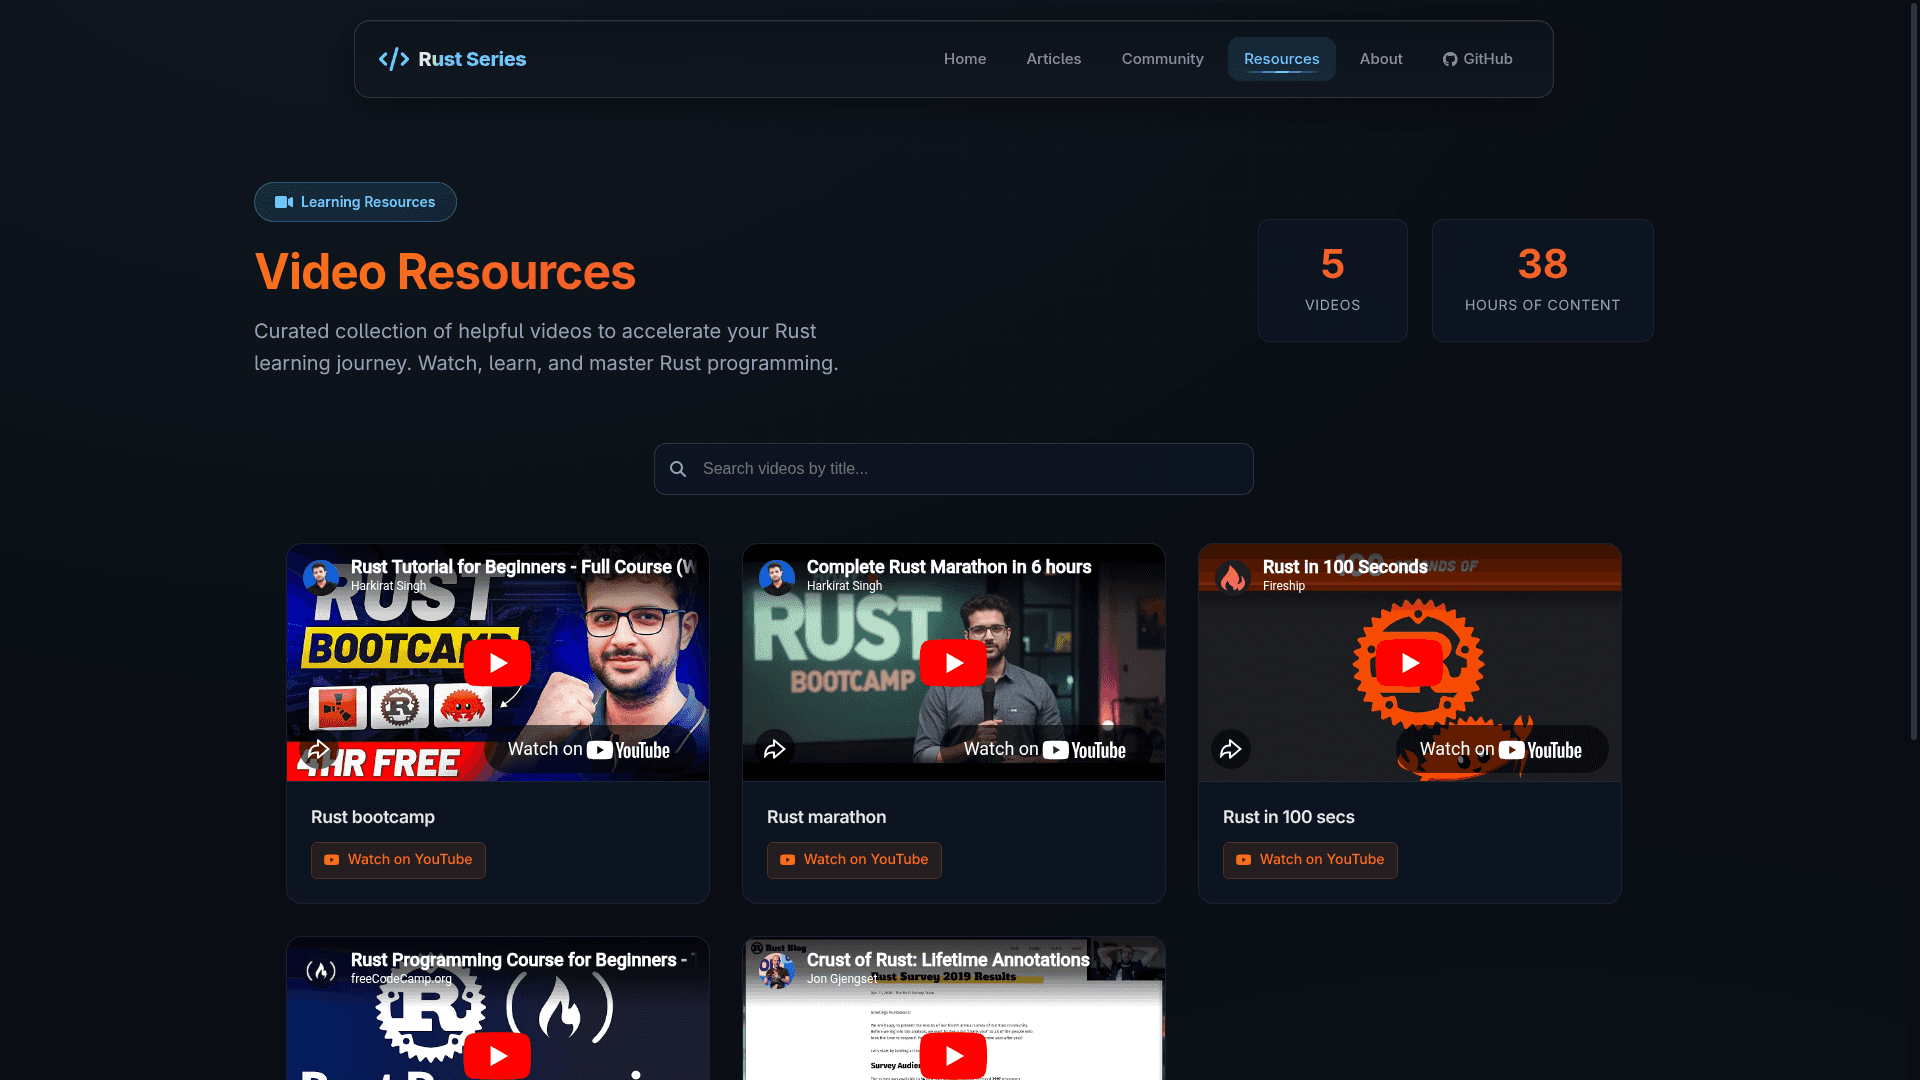
Task: Click share arrow on Rust in 100 Seconds
Action: click(1230, 749)
